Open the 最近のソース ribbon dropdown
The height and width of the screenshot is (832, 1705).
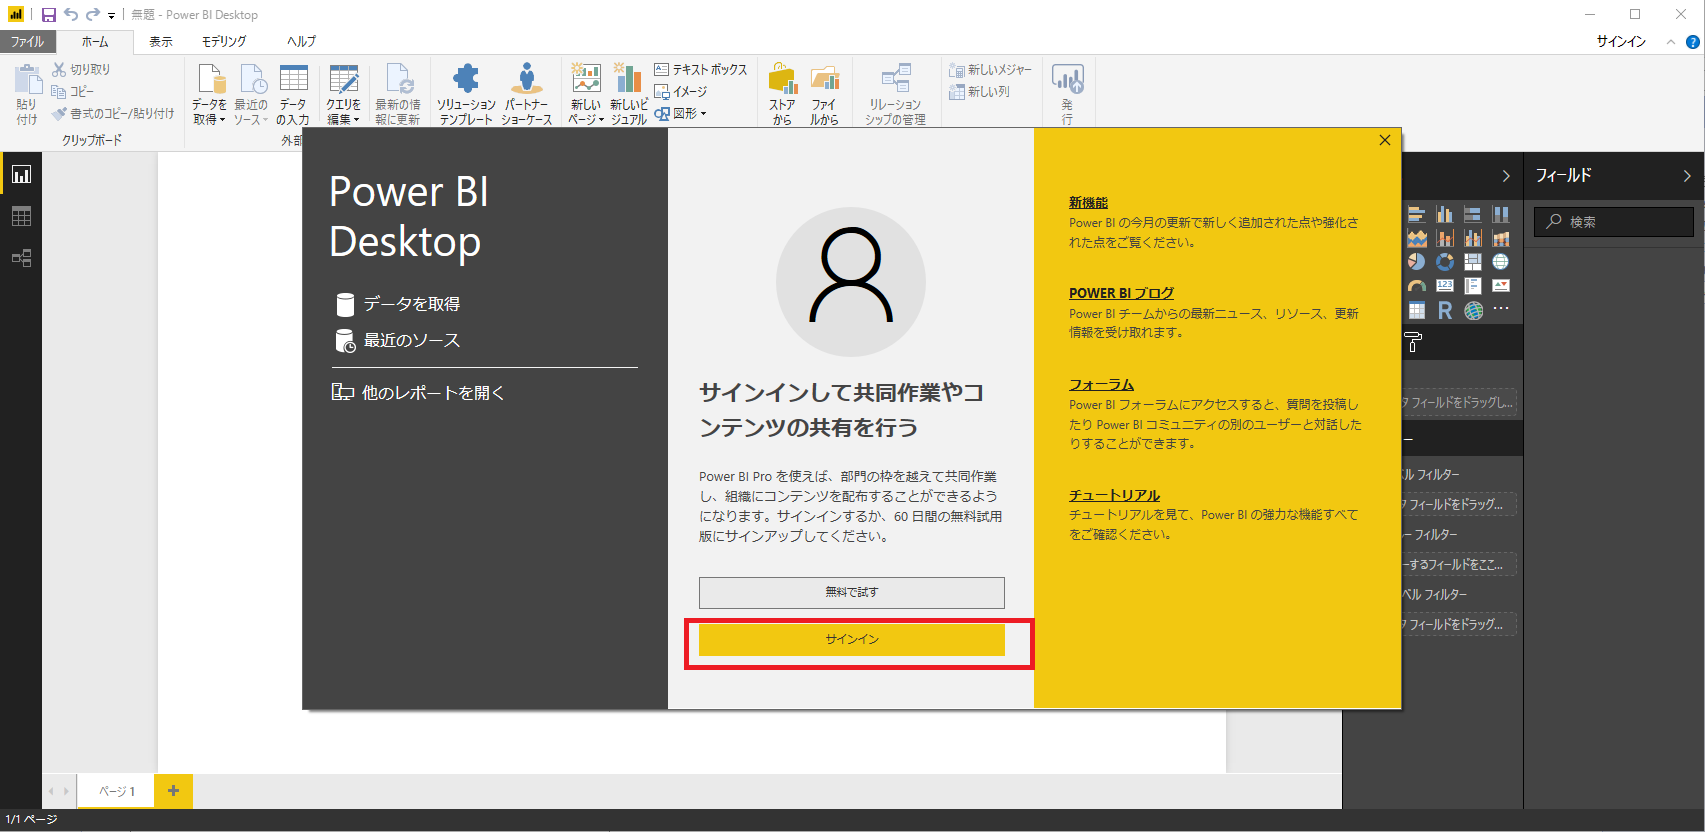point(251,93)
